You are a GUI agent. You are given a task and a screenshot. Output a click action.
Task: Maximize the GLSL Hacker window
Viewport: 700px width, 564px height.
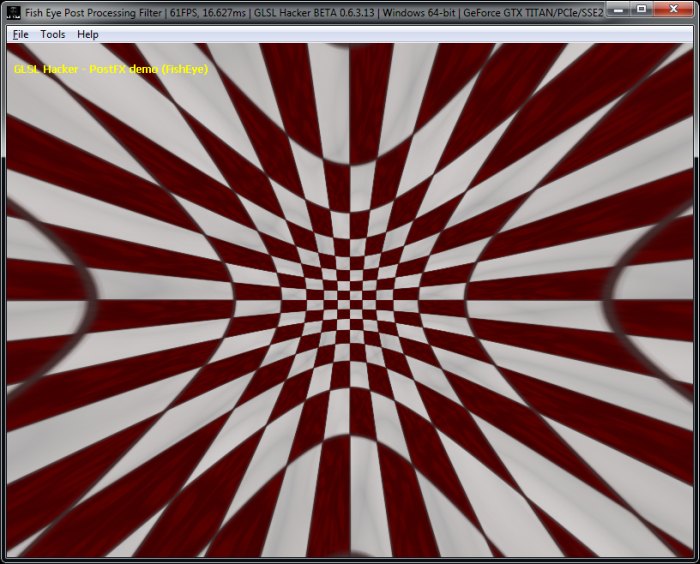[x=642, y=8]
